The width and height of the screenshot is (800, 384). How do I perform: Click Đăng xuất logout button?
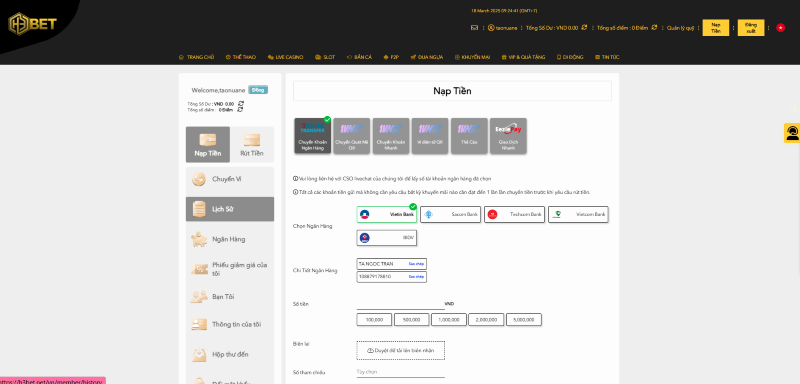[x=751, y=28]
